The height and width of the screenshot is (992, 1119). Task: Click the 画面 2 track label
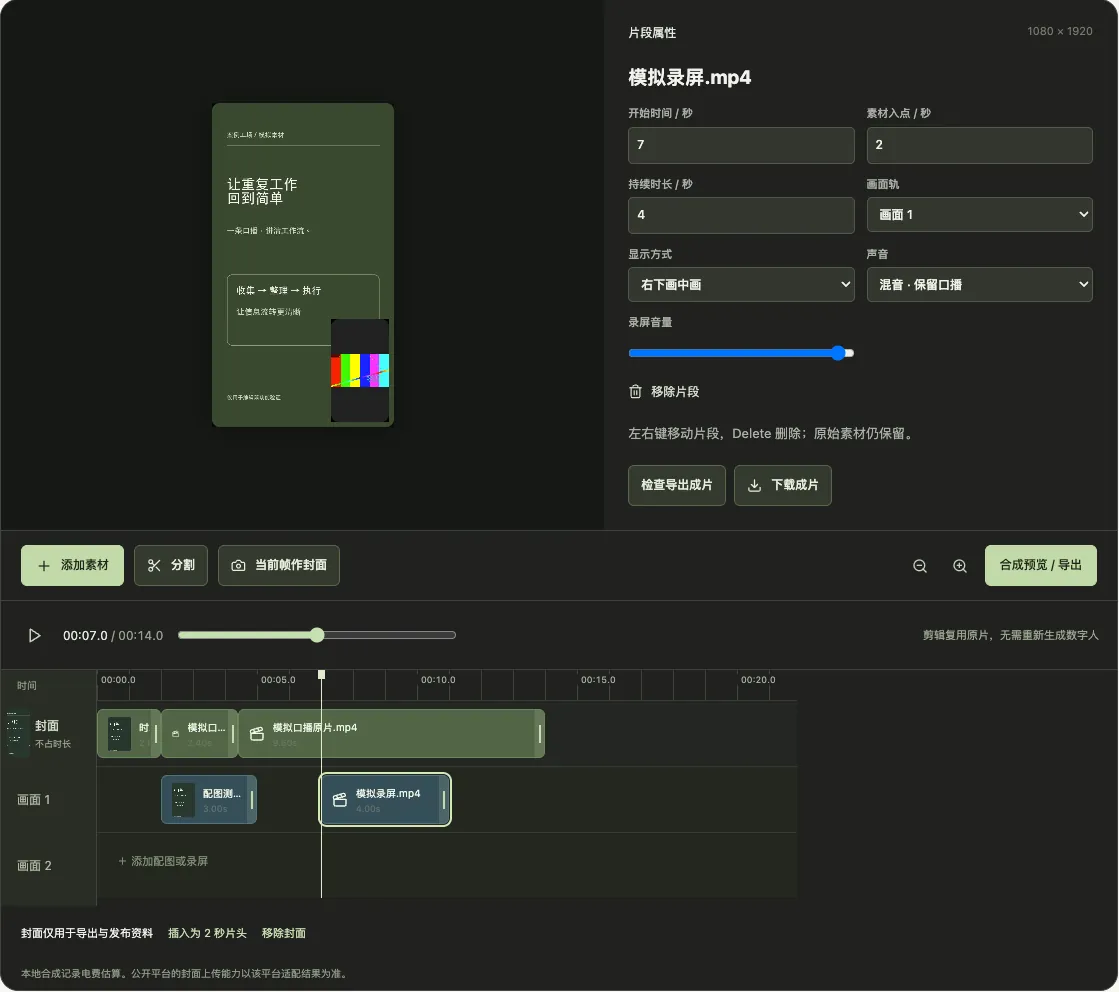[34, 866]
